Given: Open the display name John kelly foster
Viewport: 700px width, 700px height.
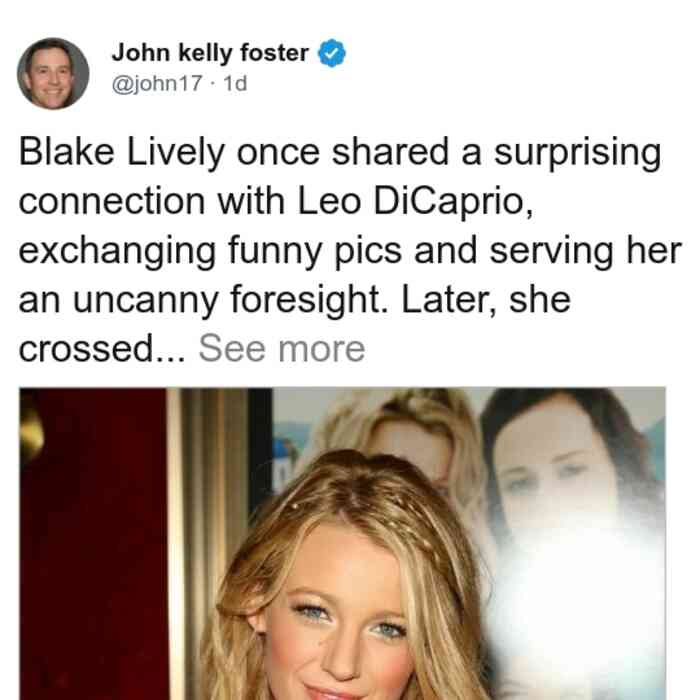Looking at the screenshot, I should 210,53.
